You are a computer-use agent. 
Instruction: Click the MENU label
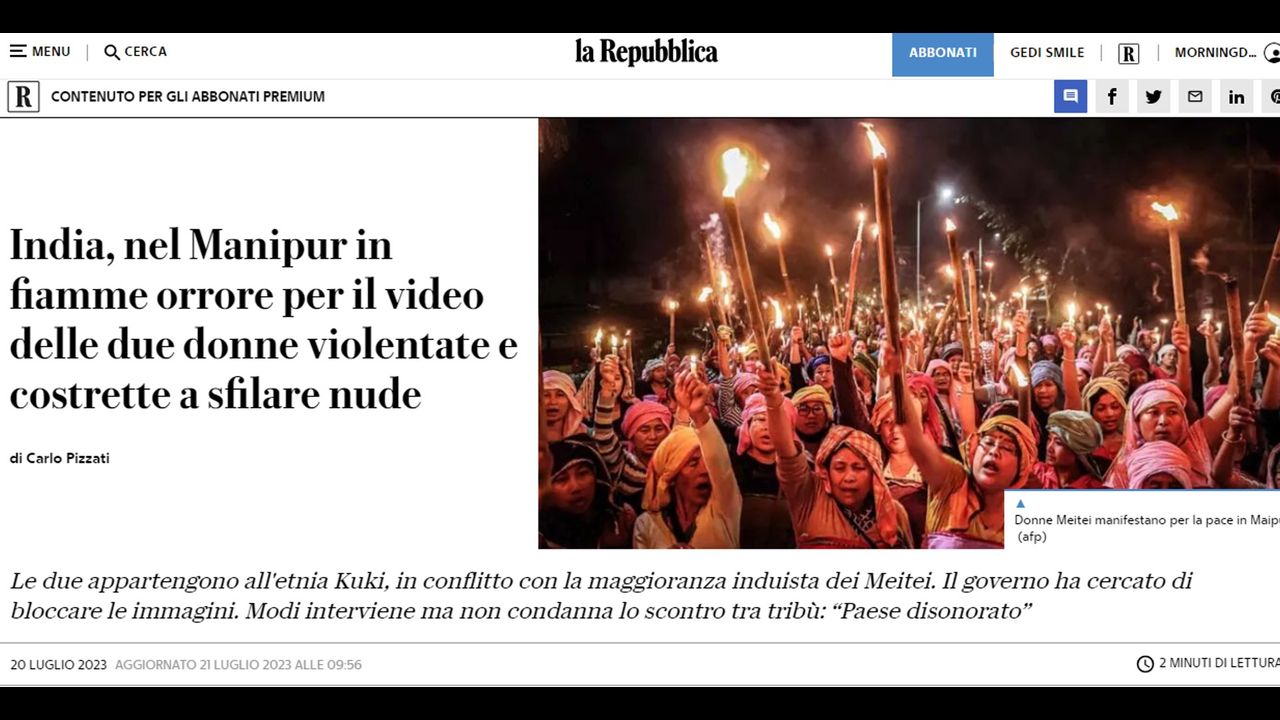click(51, 51)
